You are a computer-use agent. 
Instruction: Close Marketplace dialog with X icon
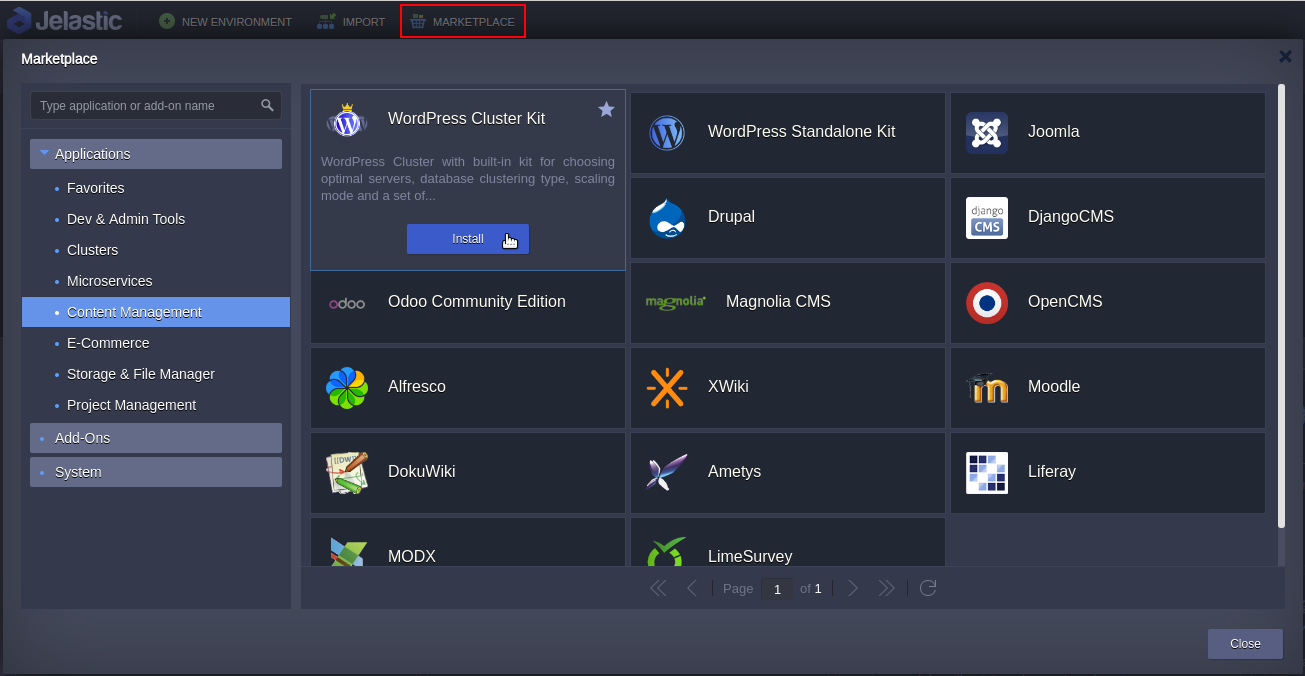click(x=1285, y=57)
